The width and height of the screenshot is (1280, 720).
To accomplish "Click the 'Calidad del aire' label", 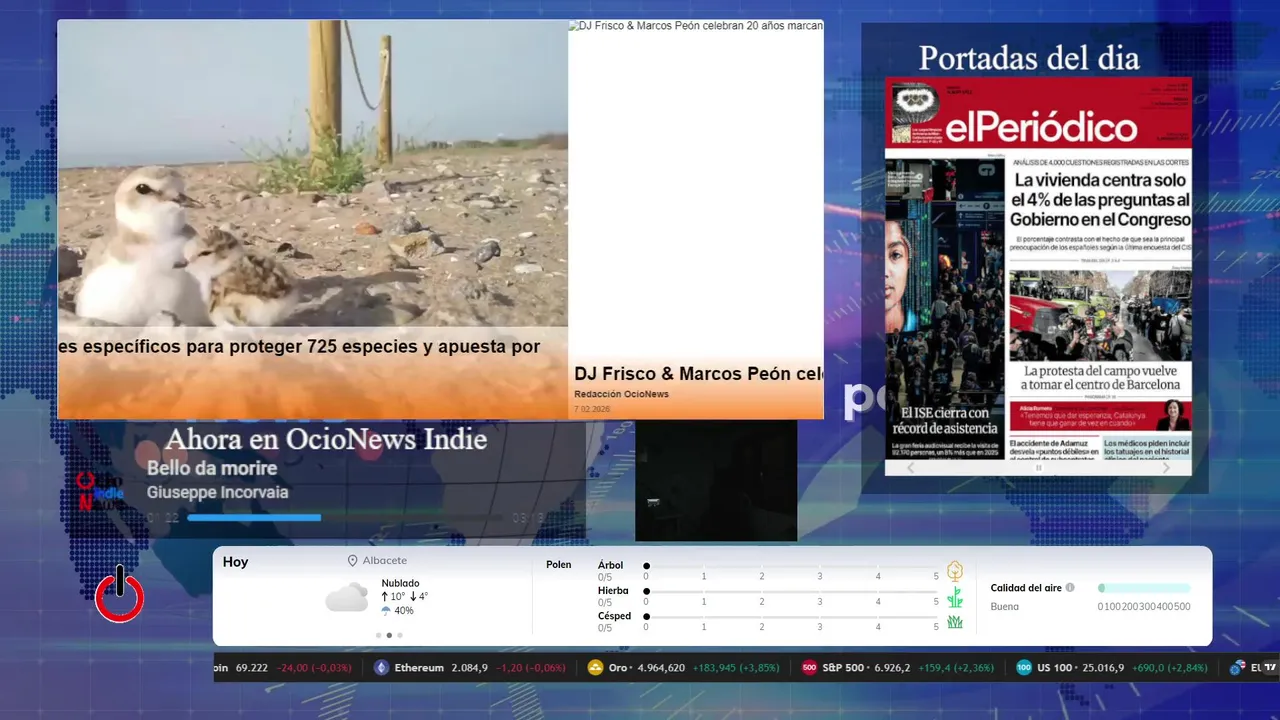I will [x=1026, y=588].
